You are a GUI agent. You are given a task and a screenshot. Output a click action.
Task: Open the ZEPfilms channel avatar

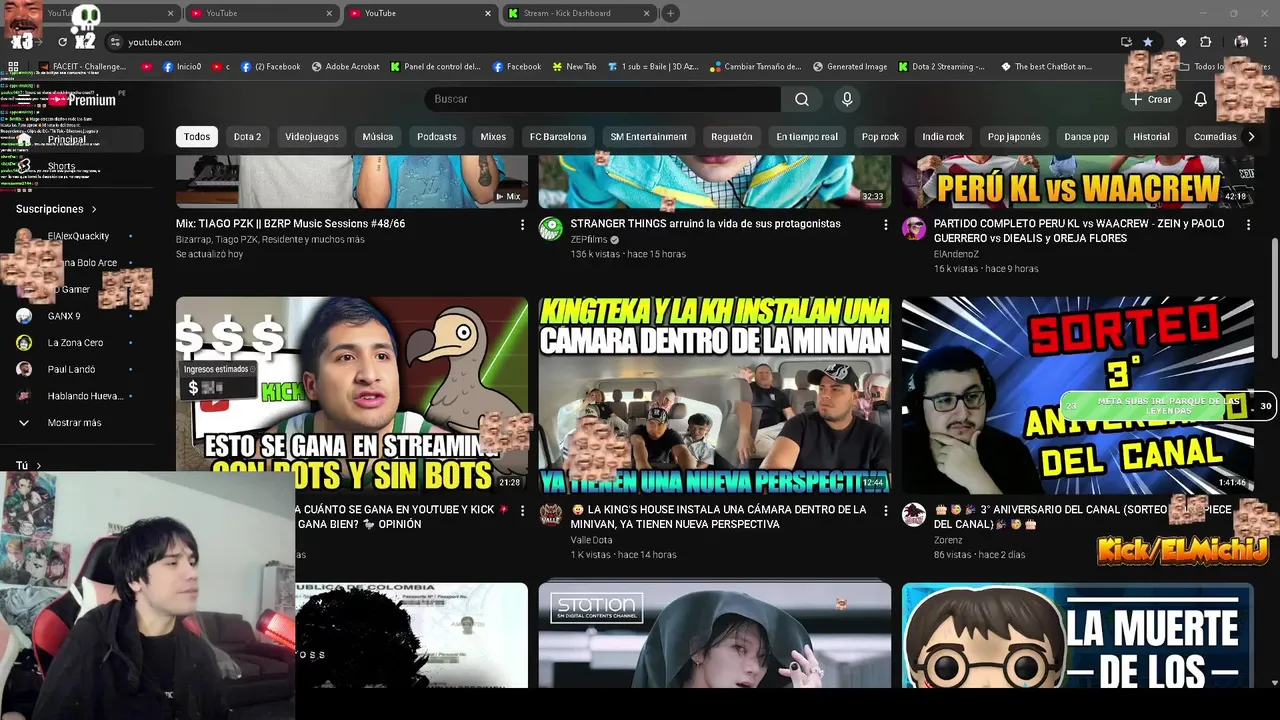click(551, 229)
